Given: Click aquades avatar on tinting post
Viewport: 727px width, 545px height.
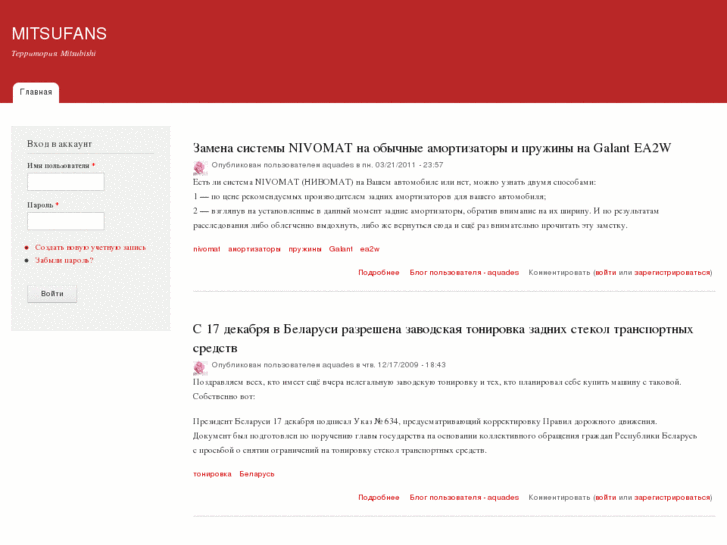Looking at the screenshot, I should (x=200, y=367).
